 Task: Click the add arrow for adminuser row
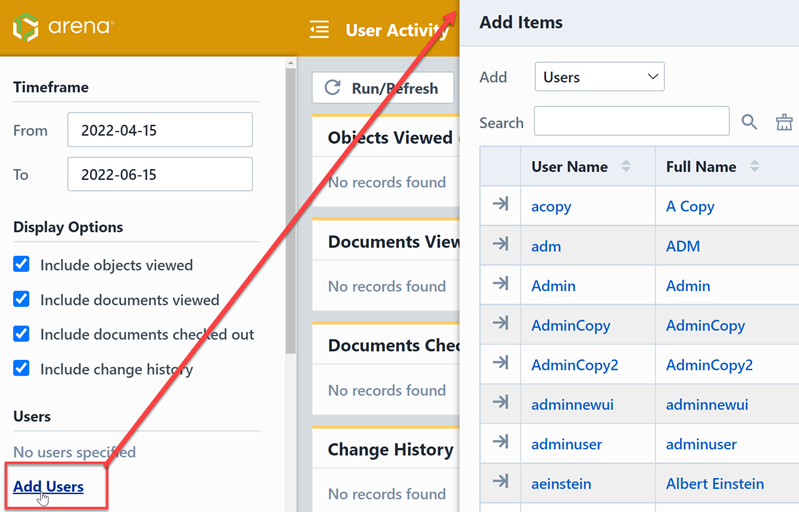click(x=500, y=442)
